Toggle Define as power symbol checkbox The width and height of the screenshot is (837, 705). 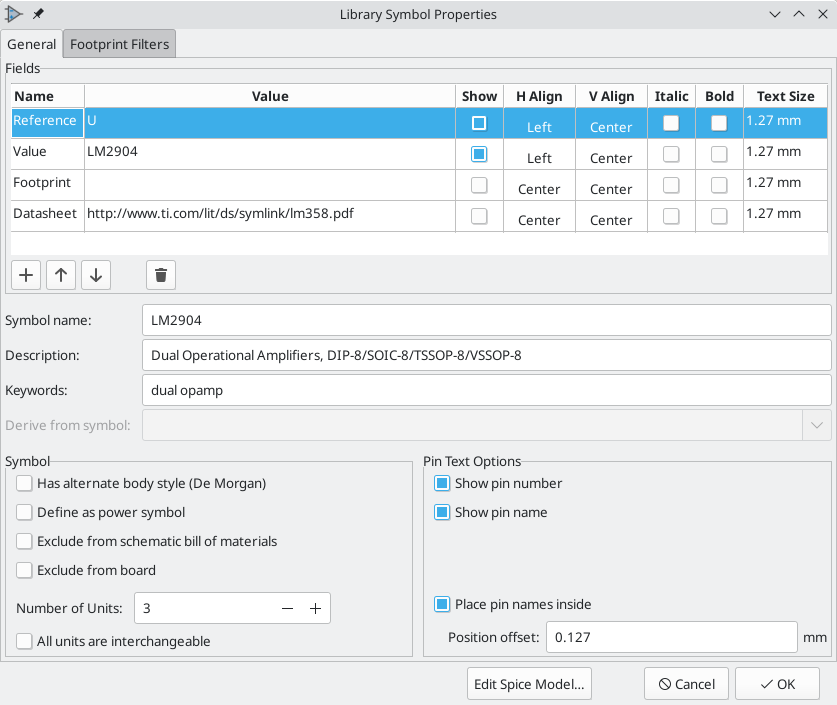pos(24,512)
